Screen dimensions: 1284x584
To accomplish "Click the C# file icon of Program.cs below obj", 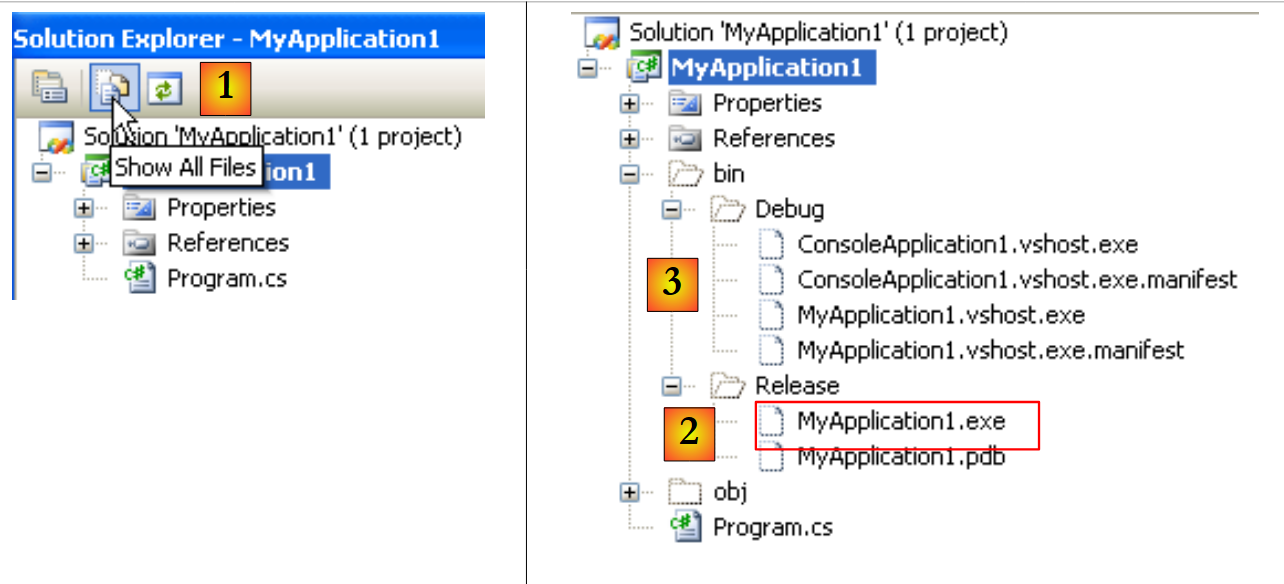I will click(x=686, y=527).
